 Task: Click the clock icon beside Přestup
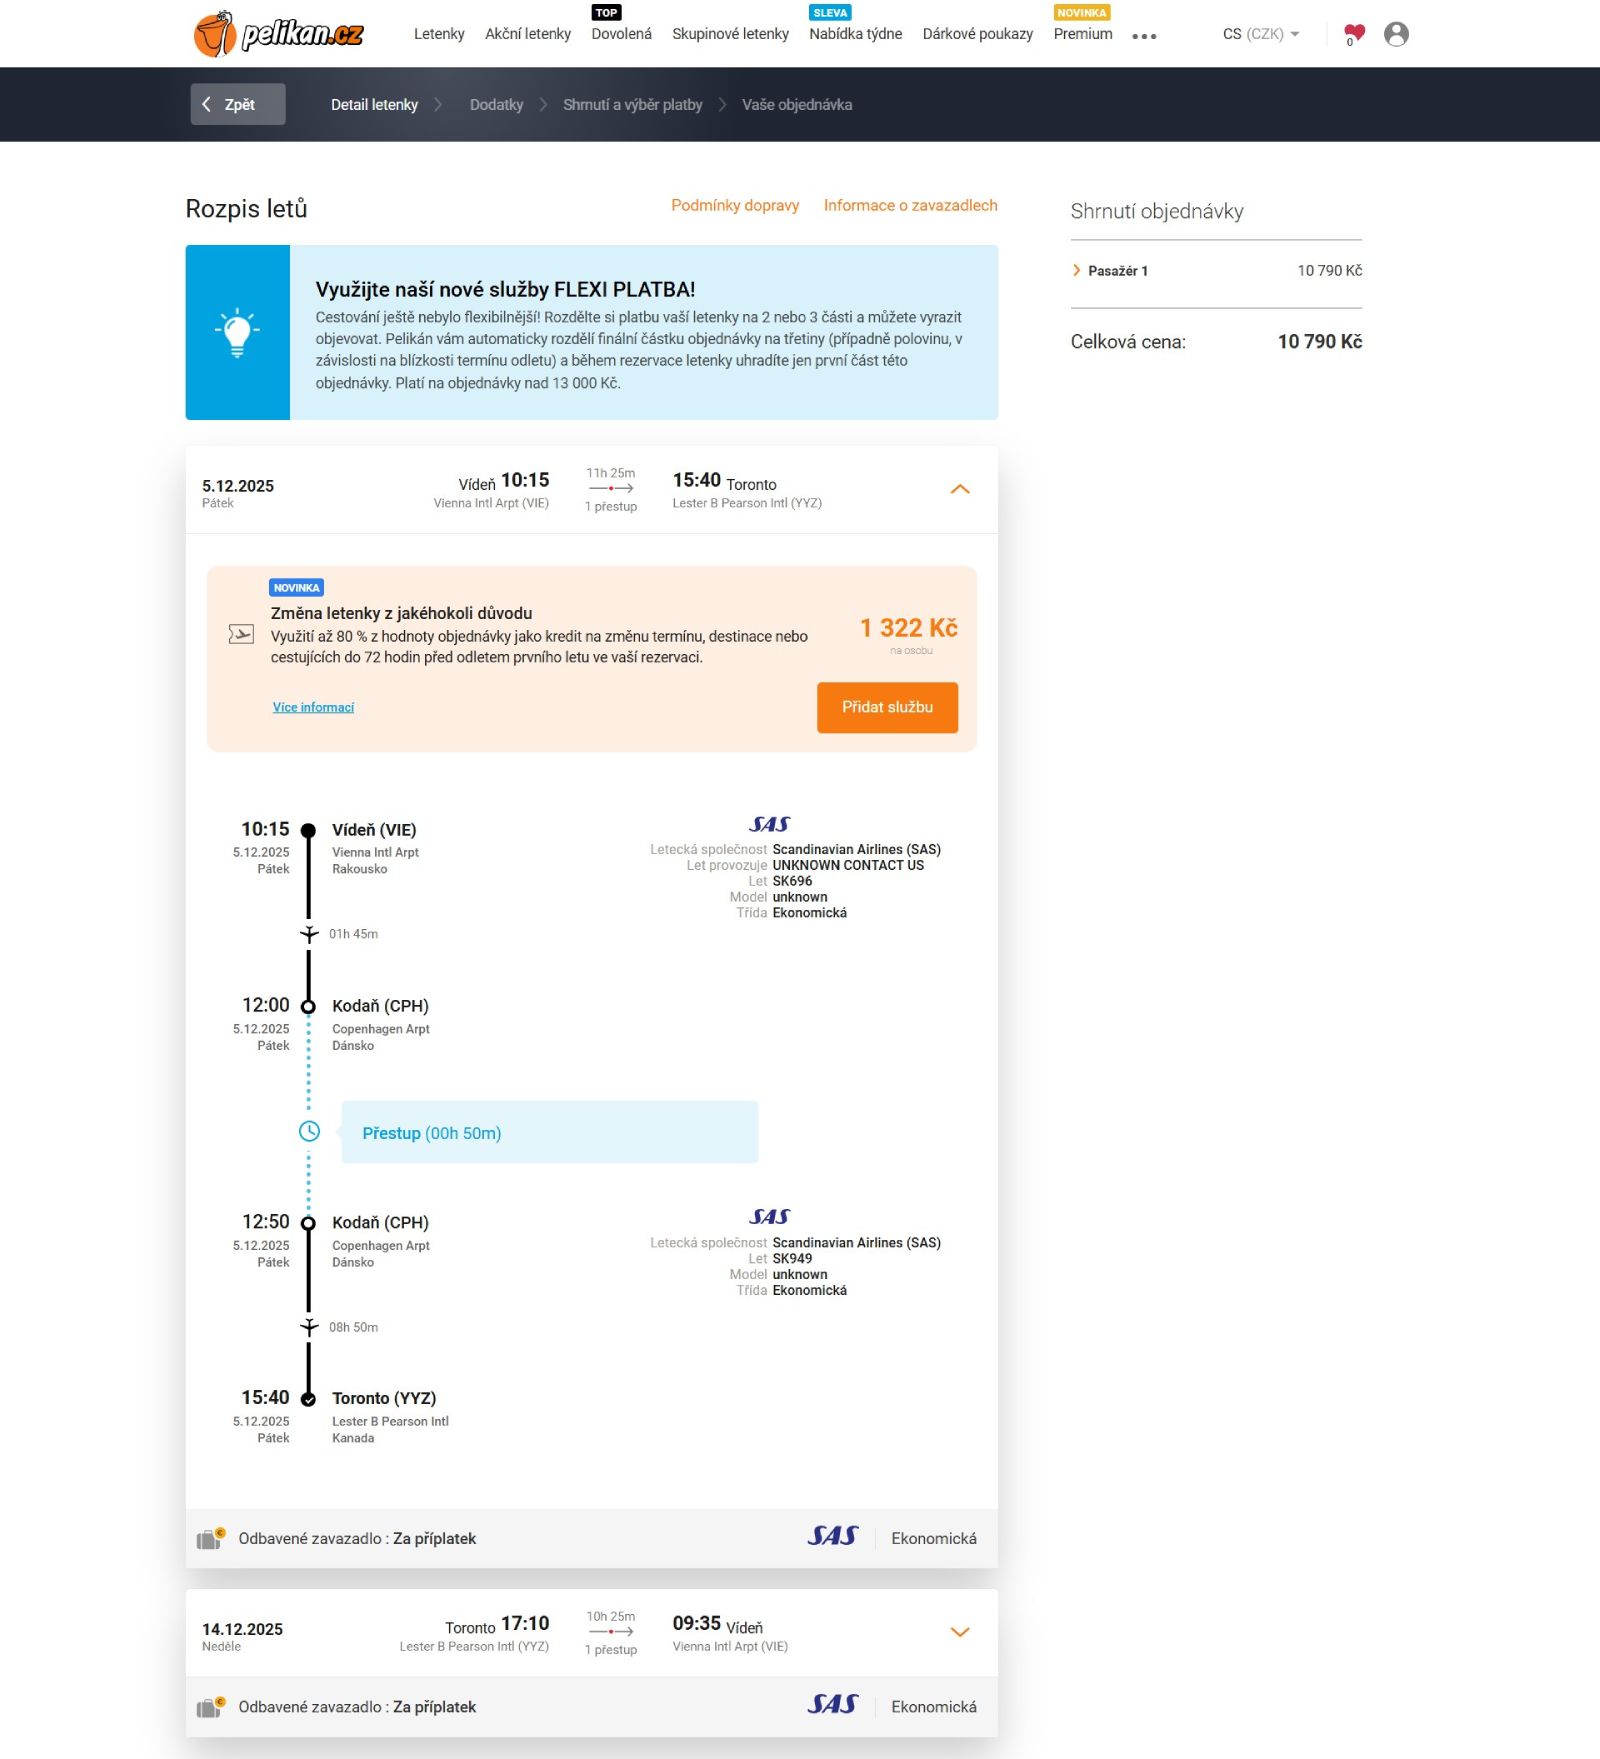point(310,1131)
